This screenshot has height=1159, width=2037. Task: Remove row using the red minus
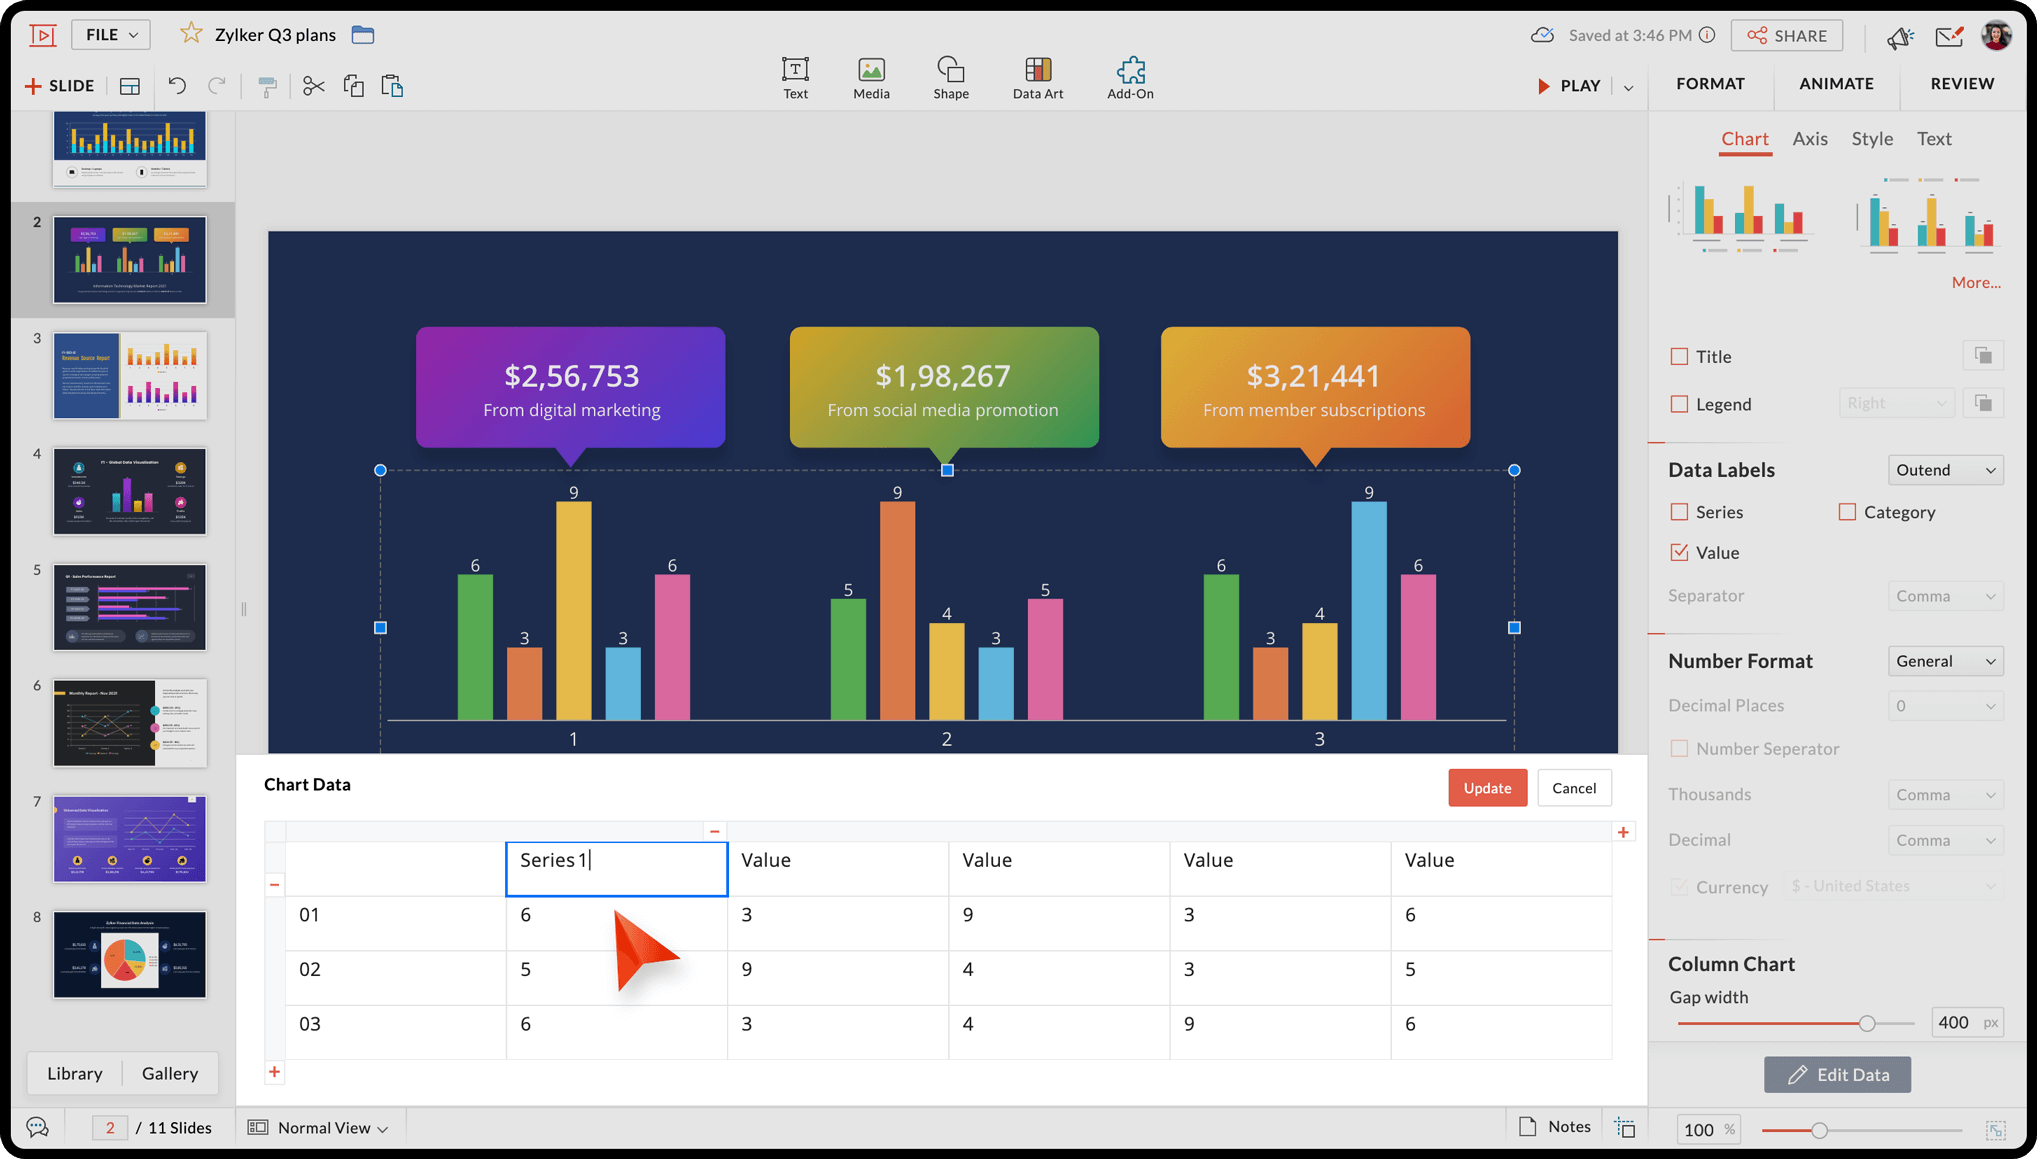pos(275,884)
